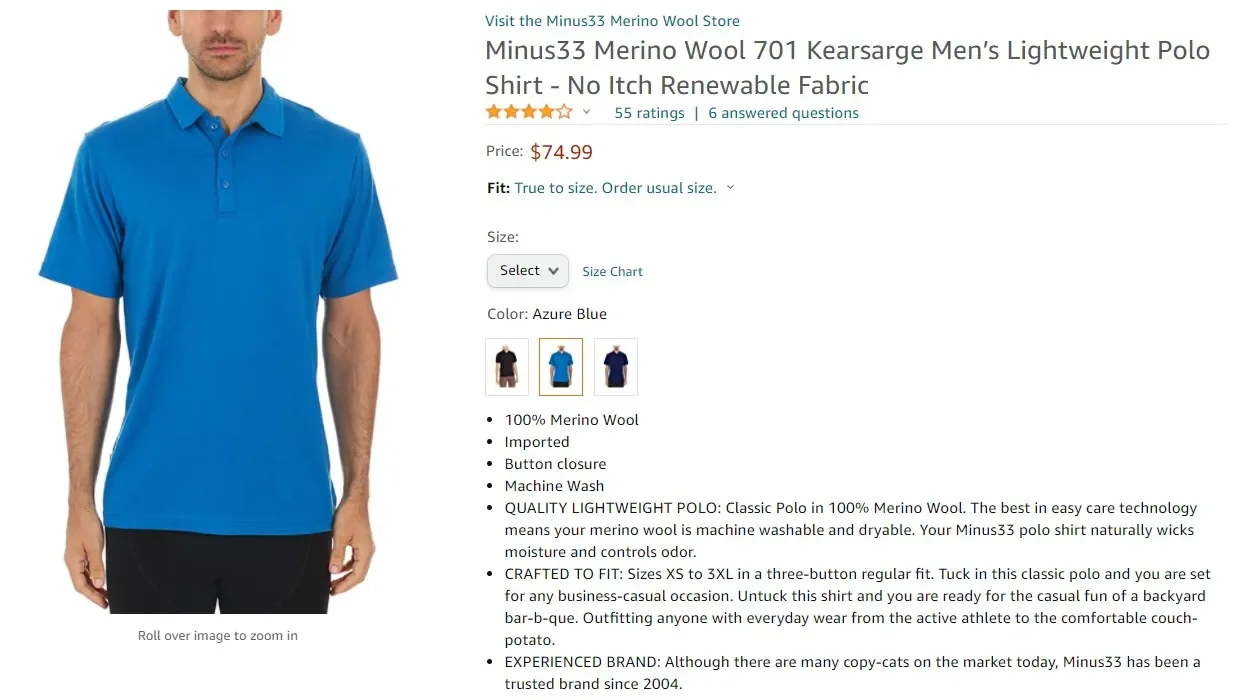Click the EXPERIENCED BRAND bullet text
Viewport: 1234px width, 700px height.
852,673
